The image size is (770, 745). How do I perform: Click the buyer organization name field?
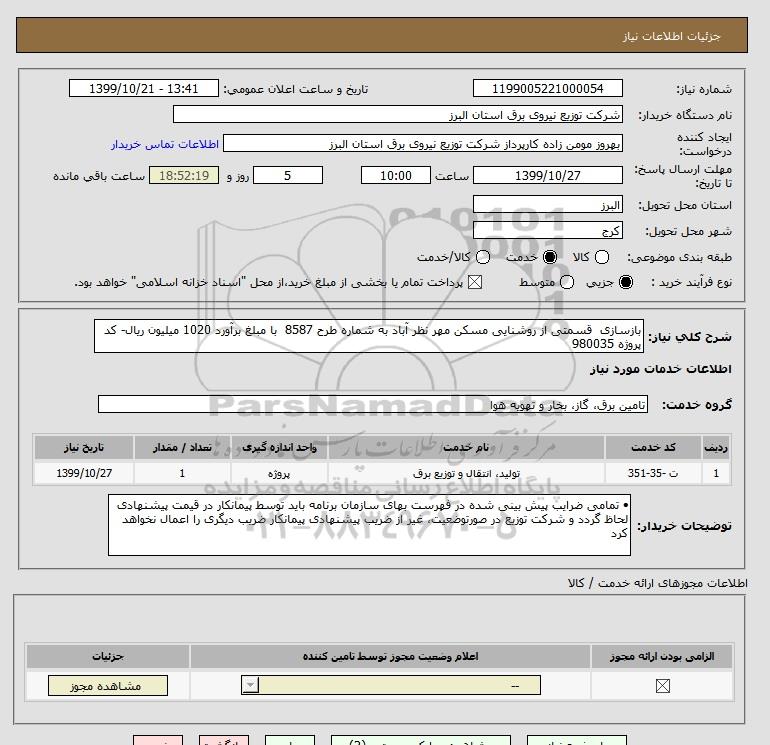click(x=398, y=114)
